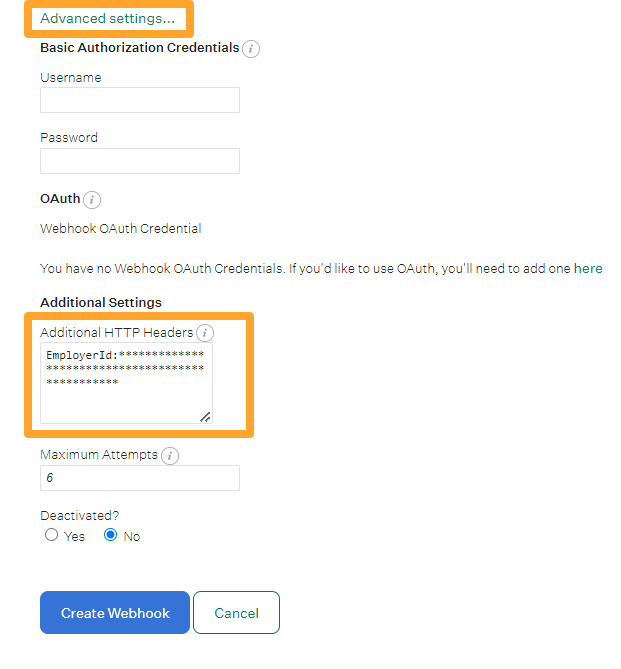Viewport: 621px width, 669px height.
Task: Click the textarea resize handle icon
Action: click(x=205, y=417)
